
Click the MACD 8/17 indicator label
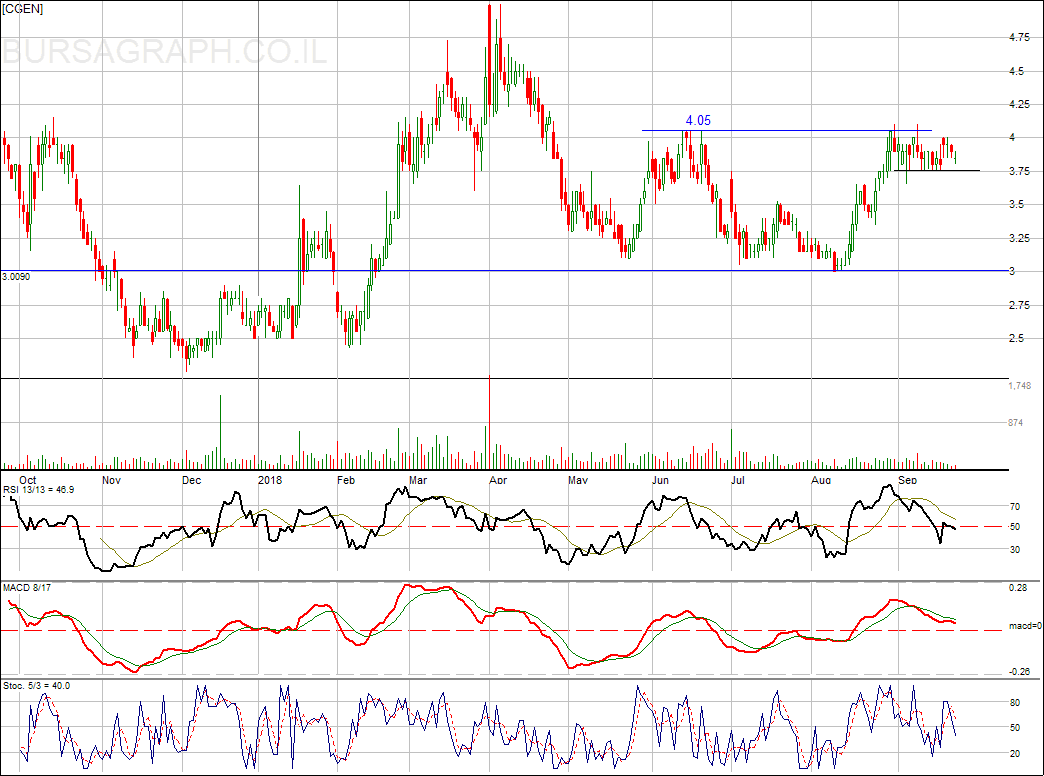pos(27,587)
